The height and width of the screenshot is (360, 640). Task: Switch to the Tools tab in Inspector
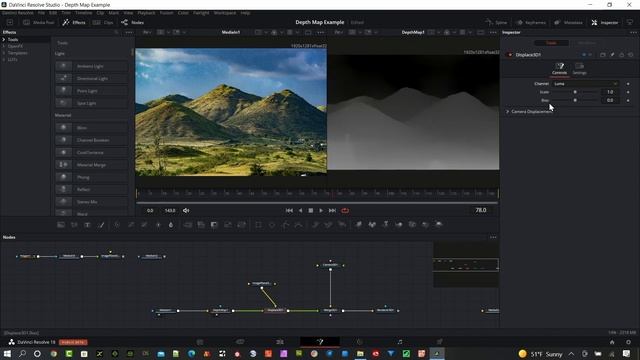coord(551,43)
